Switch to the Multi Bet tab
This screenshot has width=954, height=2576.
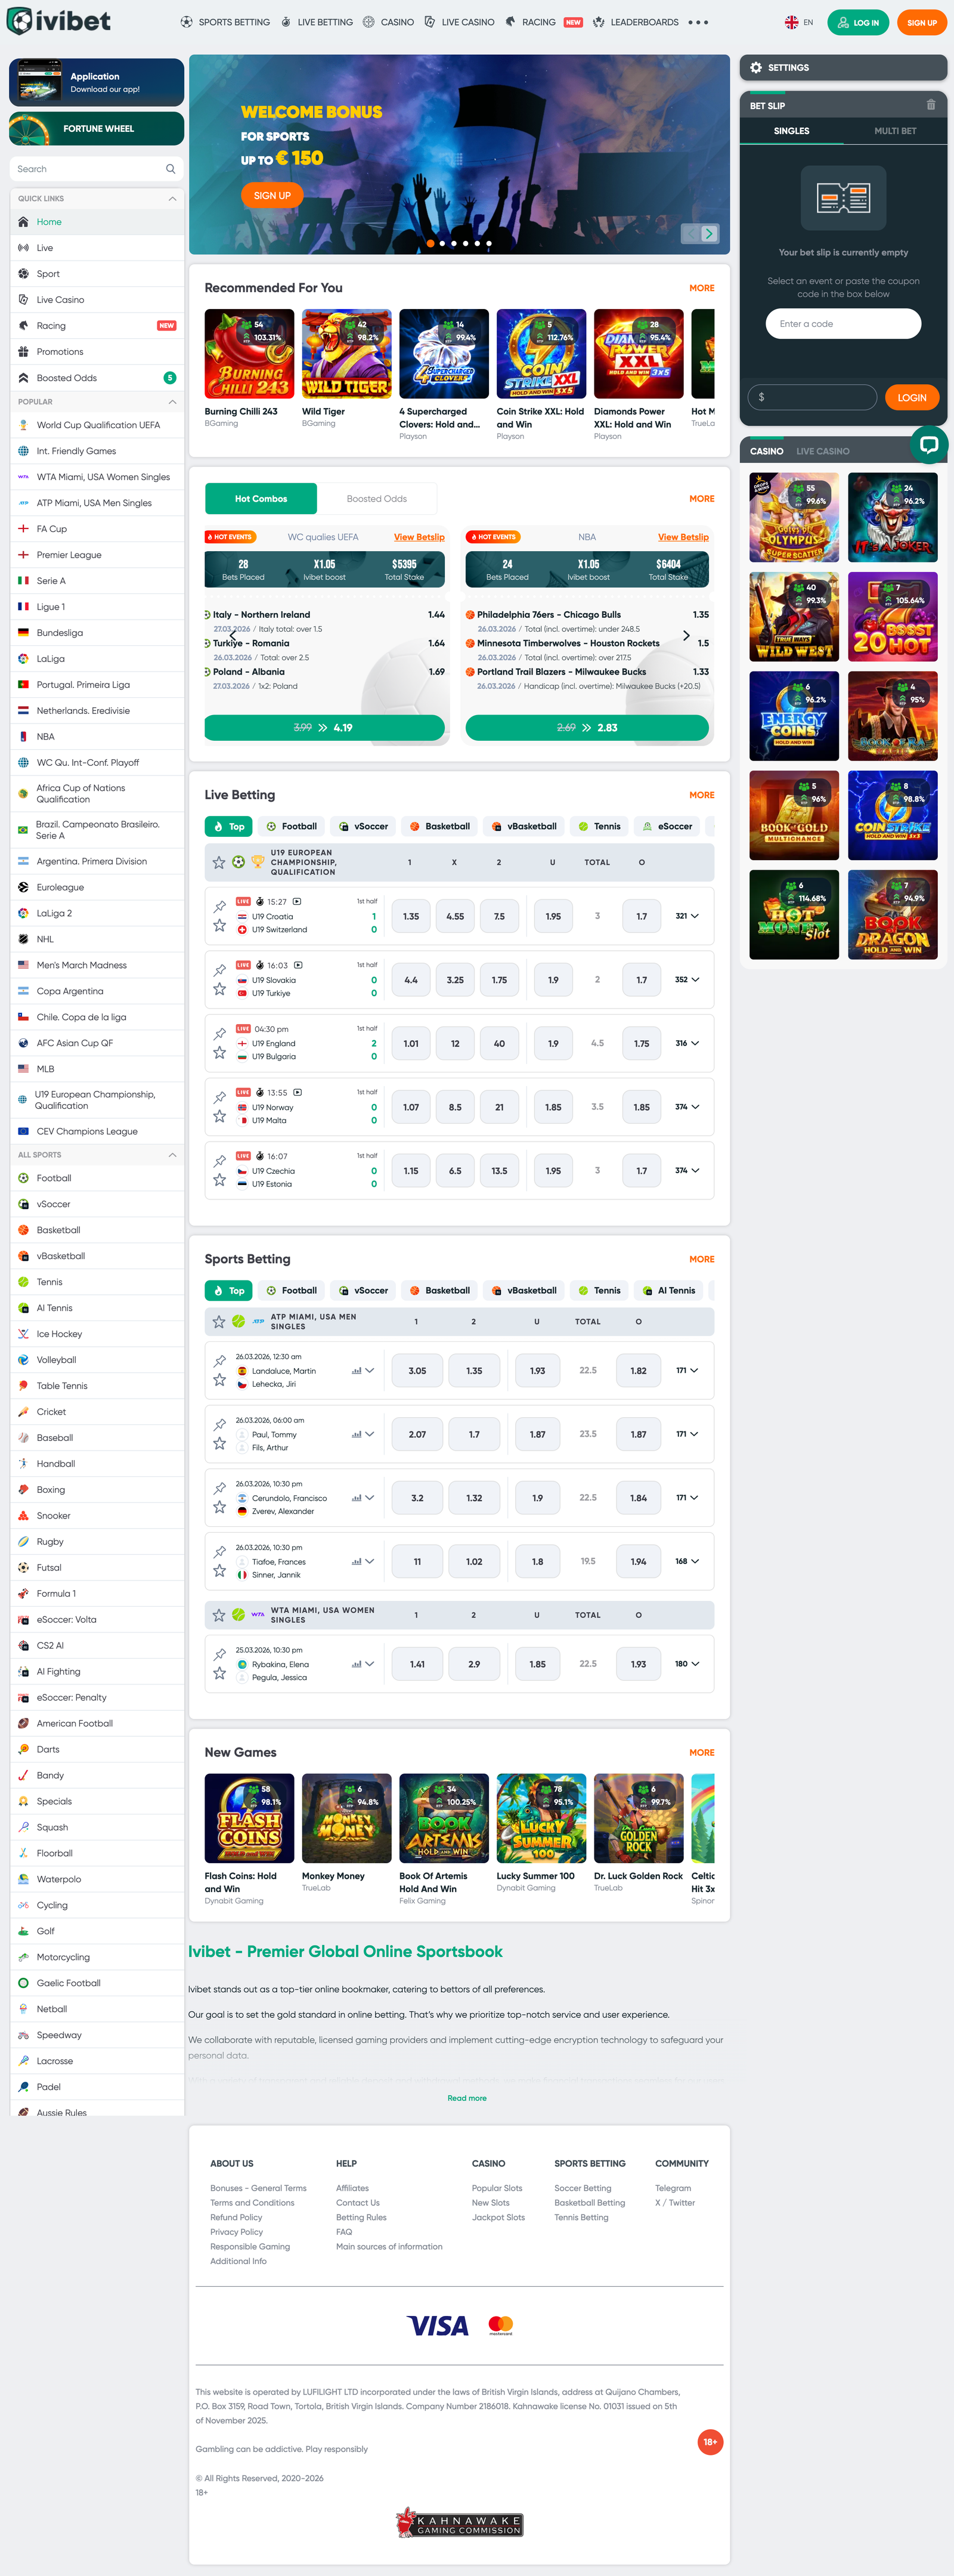pos(894,131)
